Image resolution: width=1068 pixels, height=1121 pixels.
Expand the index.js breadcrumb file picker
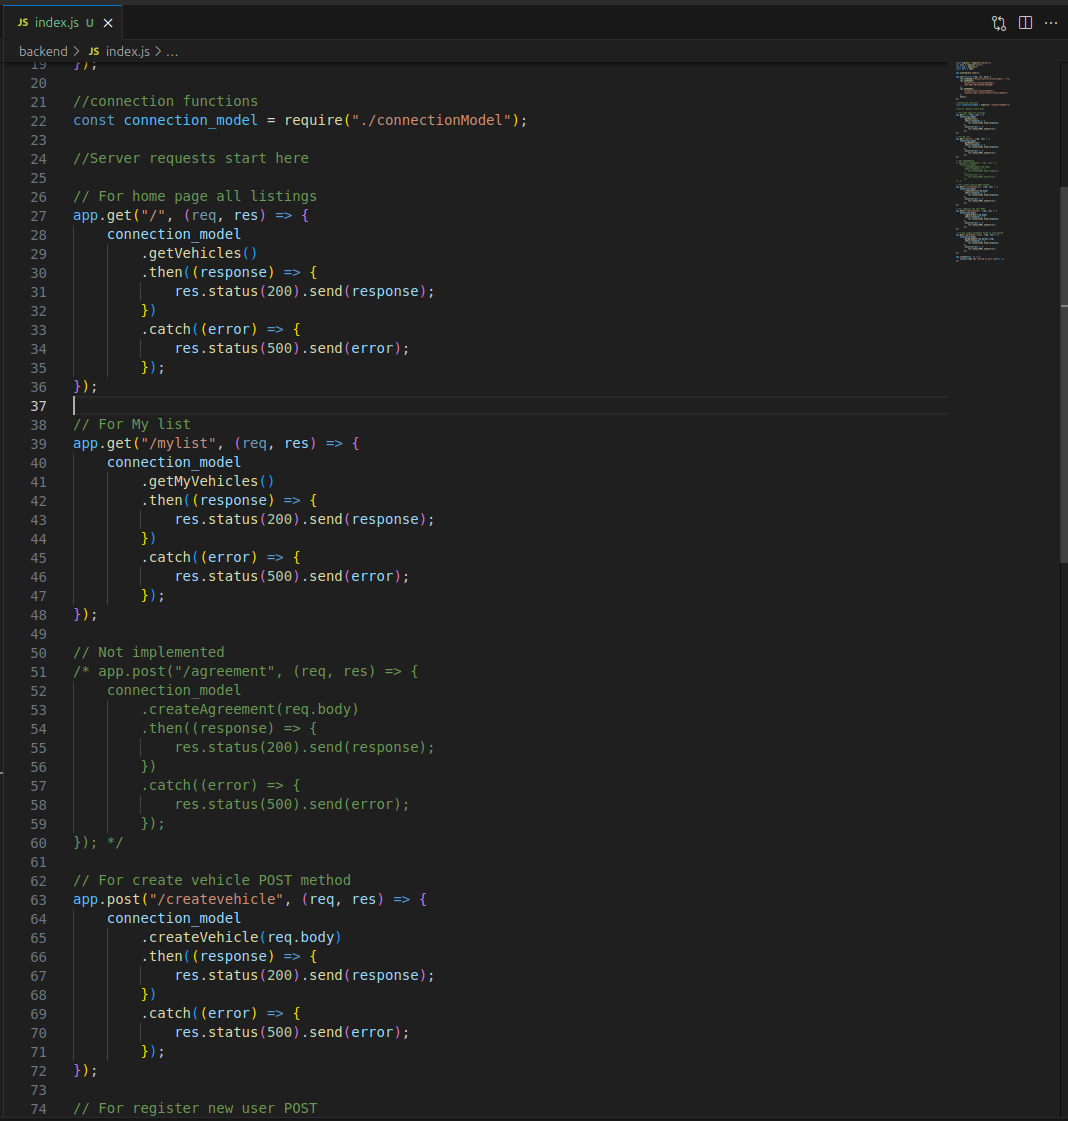pos(127,51)
